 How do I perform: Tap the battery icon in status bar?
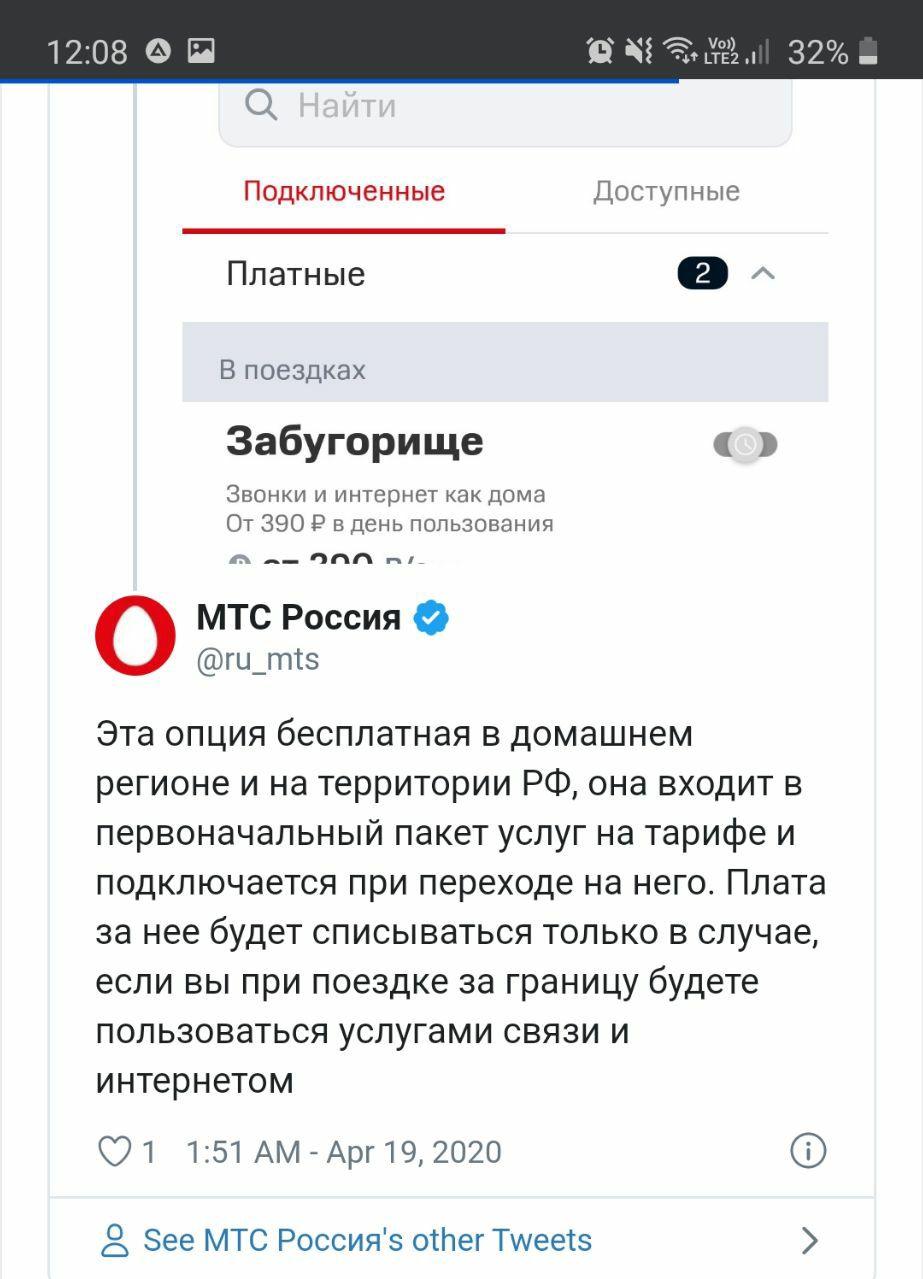(868, 50)
